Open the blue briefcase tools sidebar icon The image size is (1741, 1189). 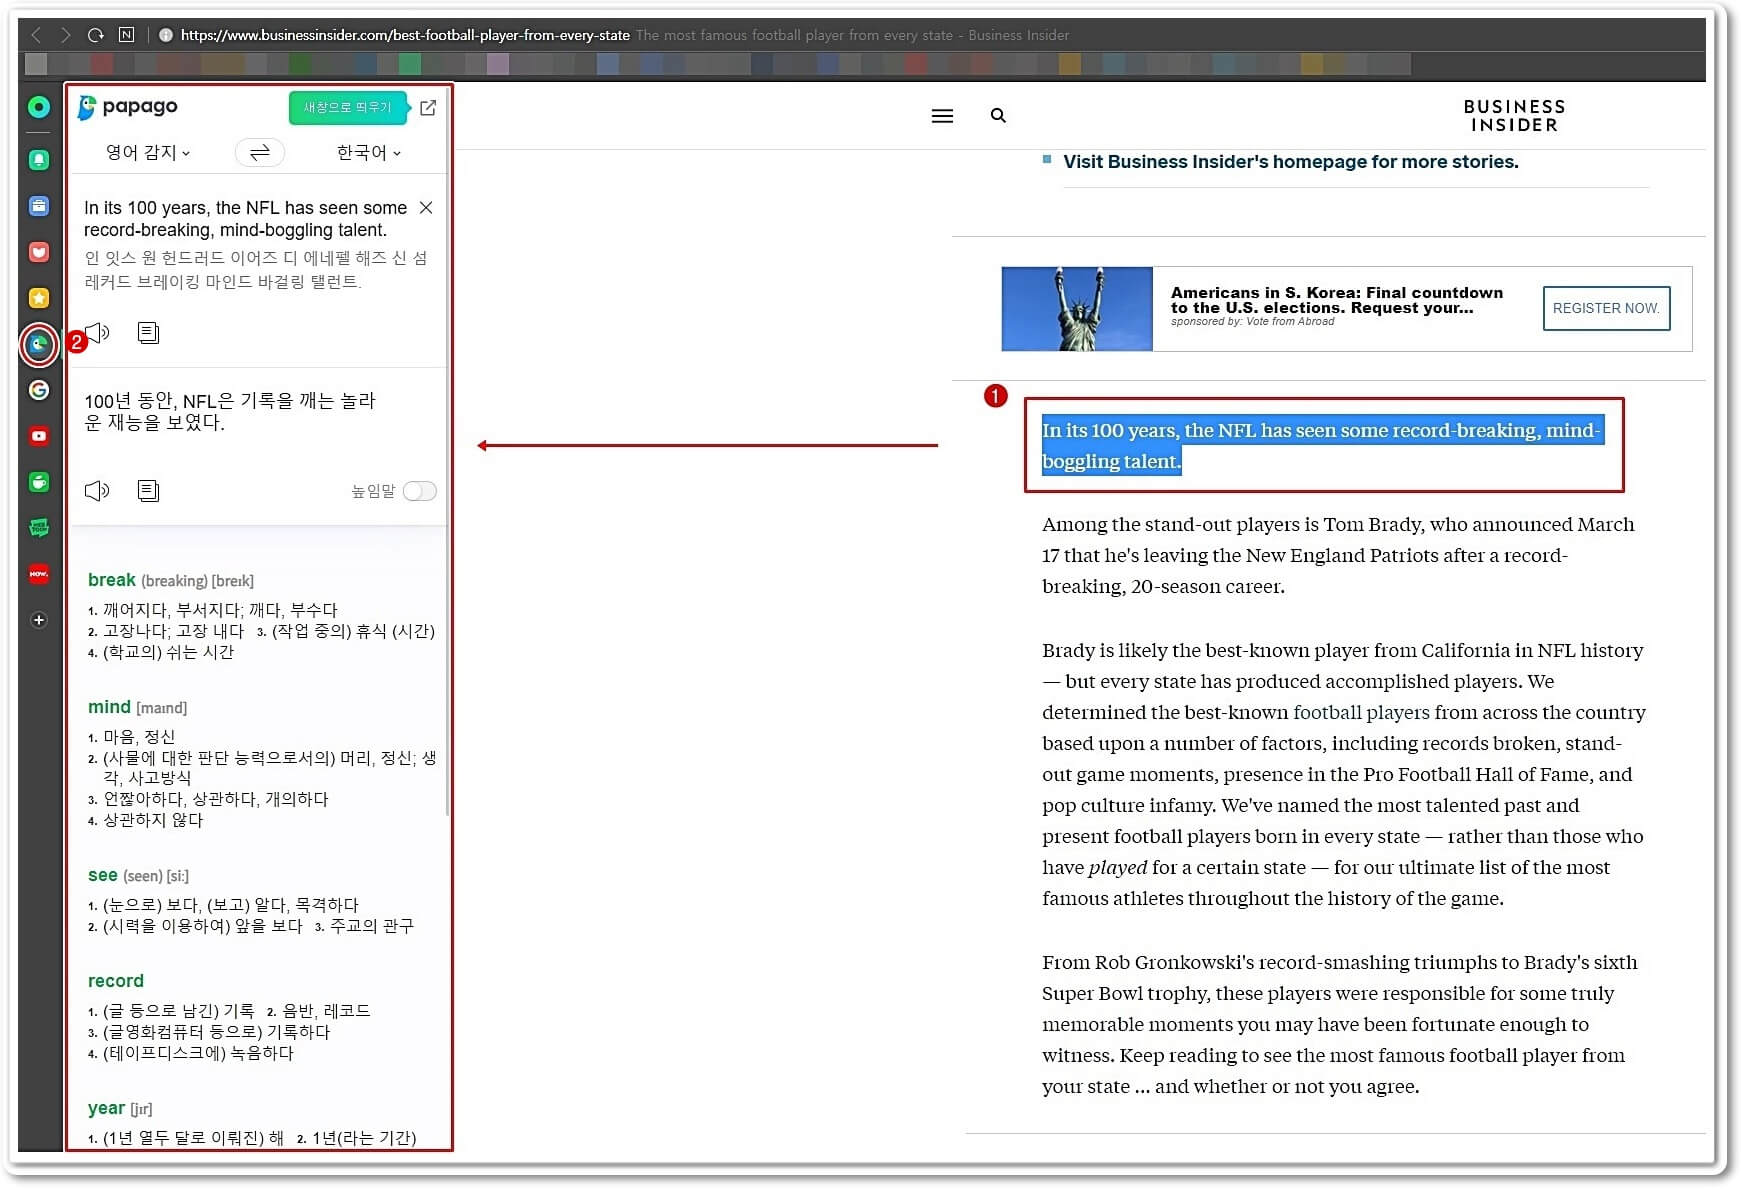(39, 206)
